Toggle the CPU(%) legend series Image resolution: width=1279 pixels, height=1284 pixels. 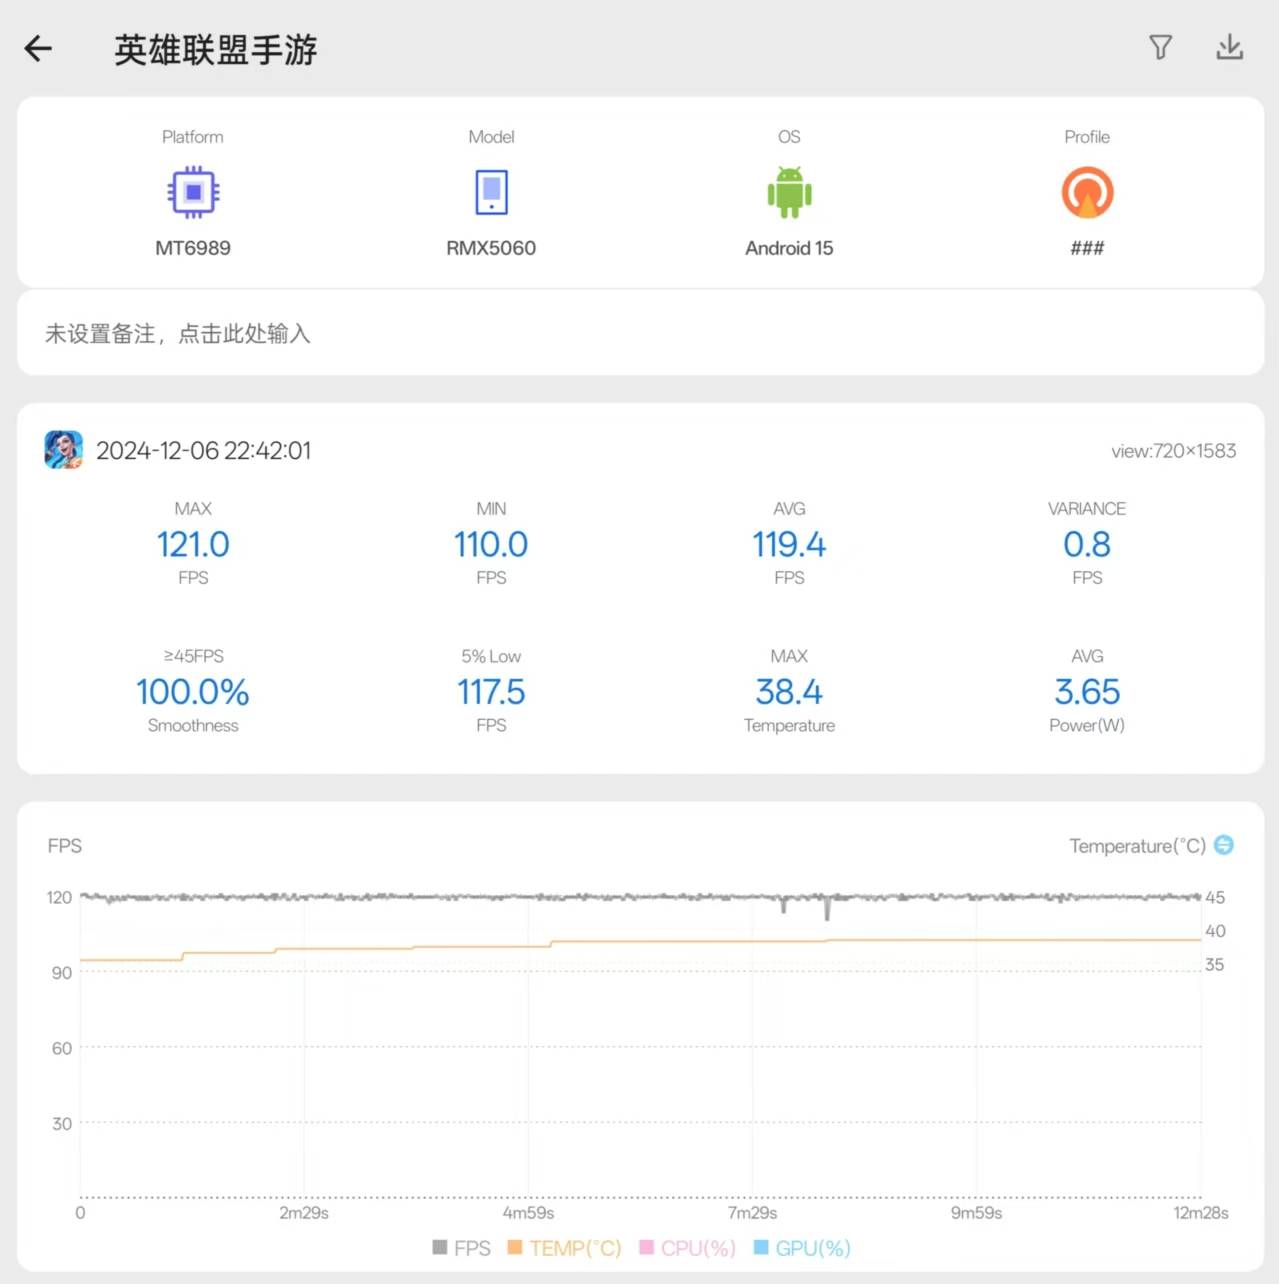(687, 1248)
